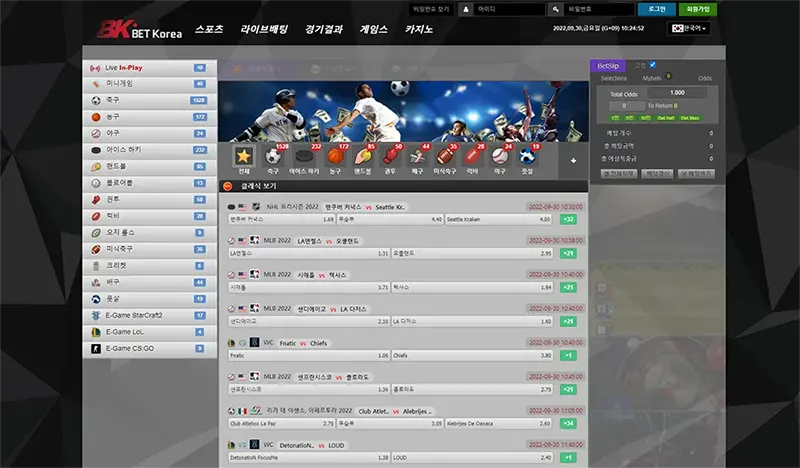Filter by the futsal ball icon with 19 badge
The width and height of the screenshot is (800, 468).
[x=527, y=156]
